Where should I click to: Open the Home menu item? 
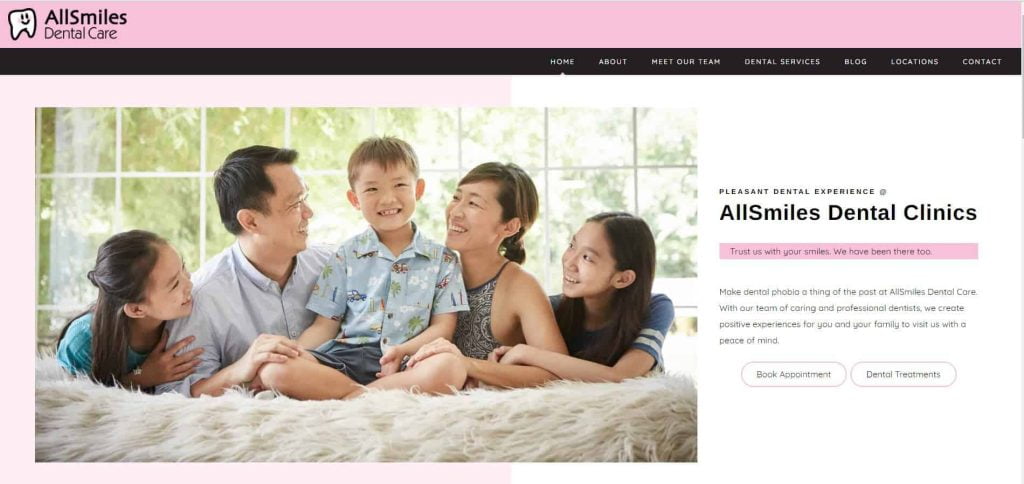562,61
